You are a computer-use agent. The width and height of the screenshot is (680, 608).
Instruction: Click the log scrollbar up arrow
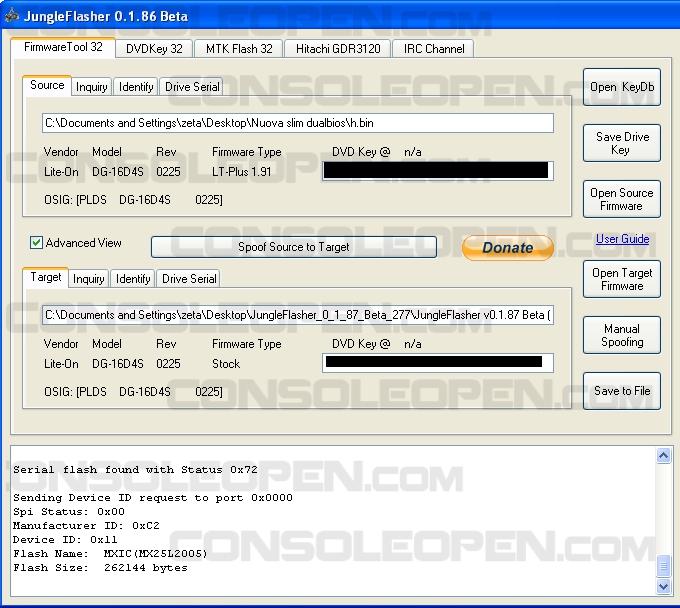coord(664,455)
